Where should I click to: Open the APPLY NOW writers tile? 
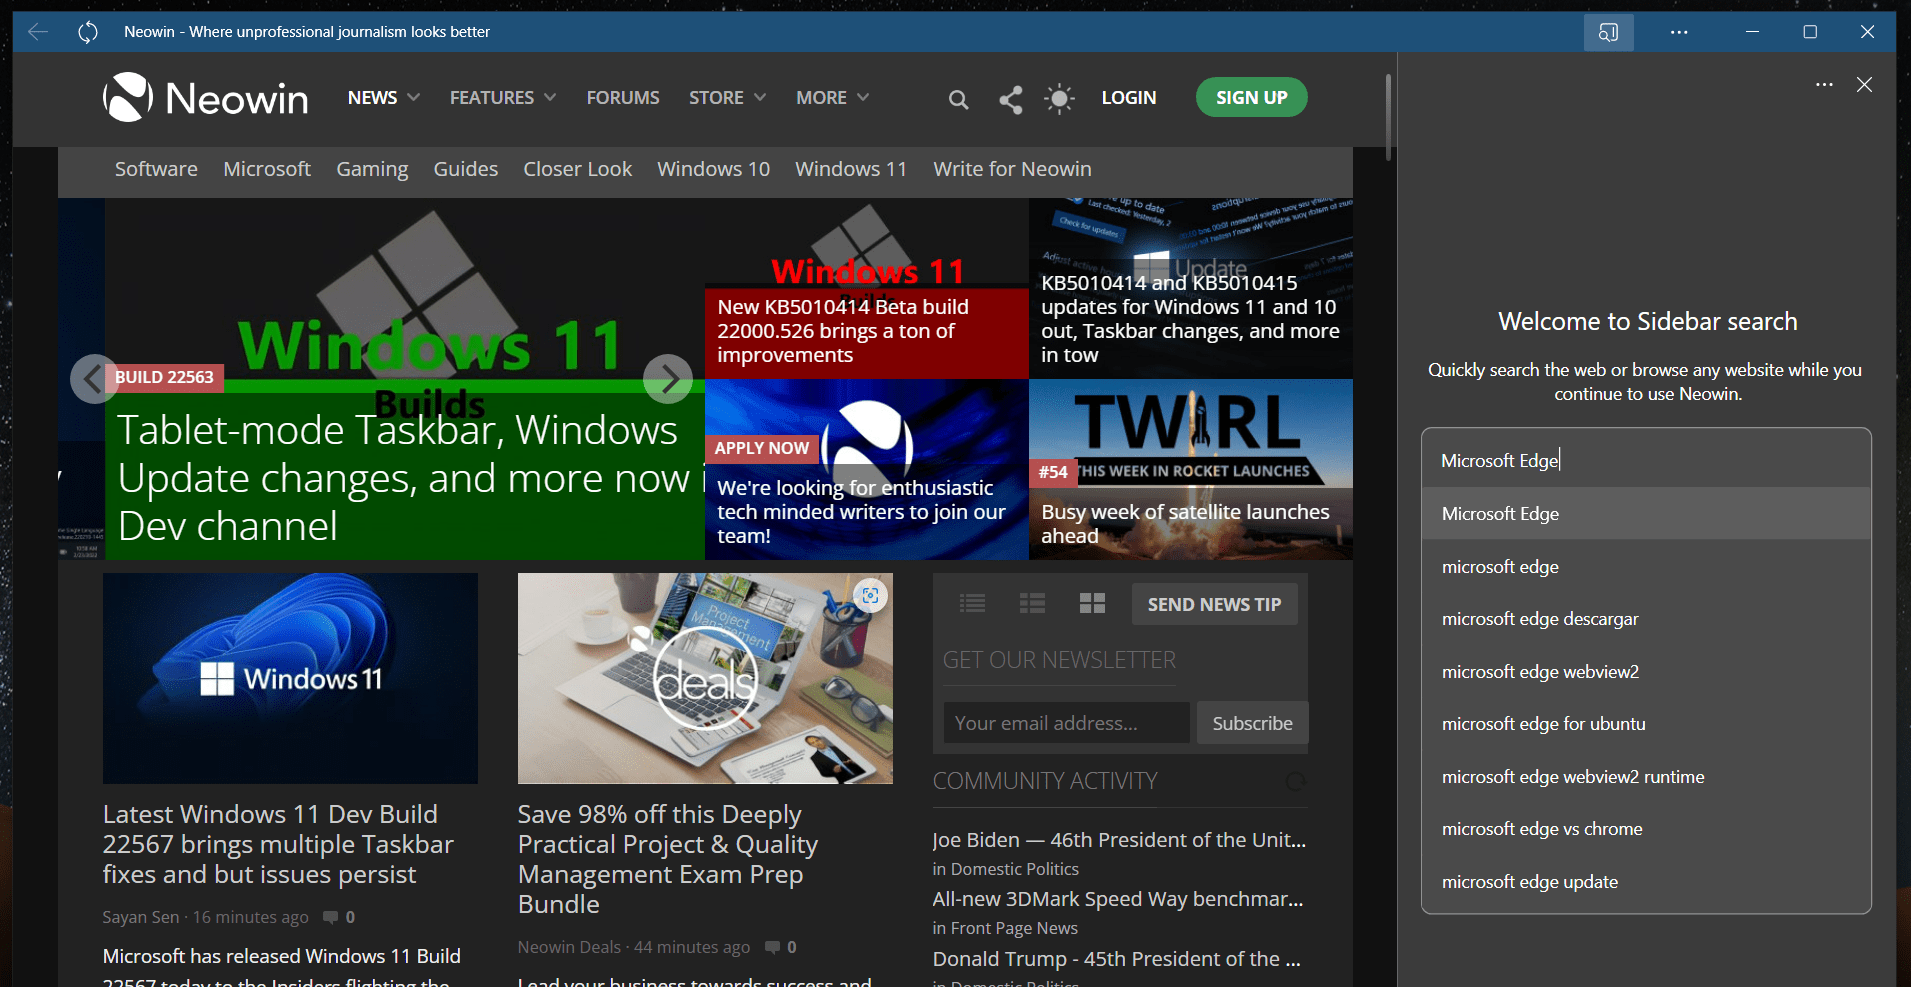[867, 469]
